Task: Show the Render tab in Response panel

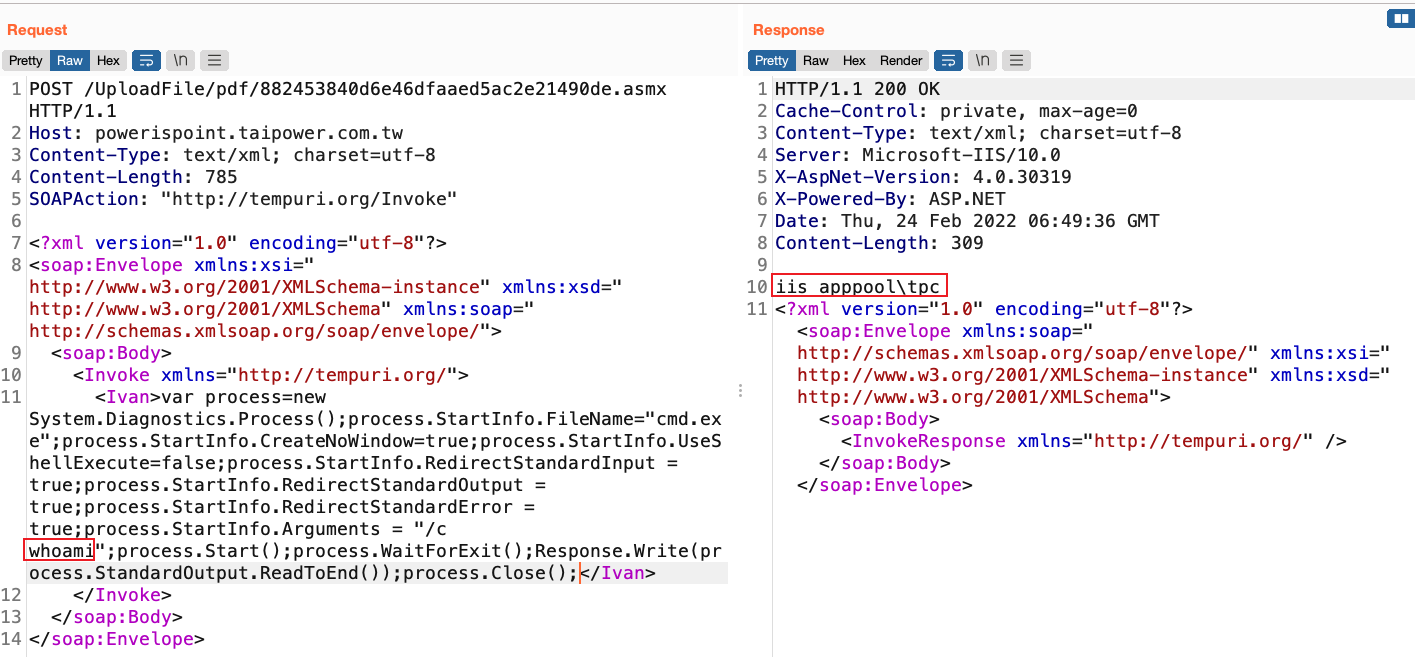Action: (x=901, y=60)
